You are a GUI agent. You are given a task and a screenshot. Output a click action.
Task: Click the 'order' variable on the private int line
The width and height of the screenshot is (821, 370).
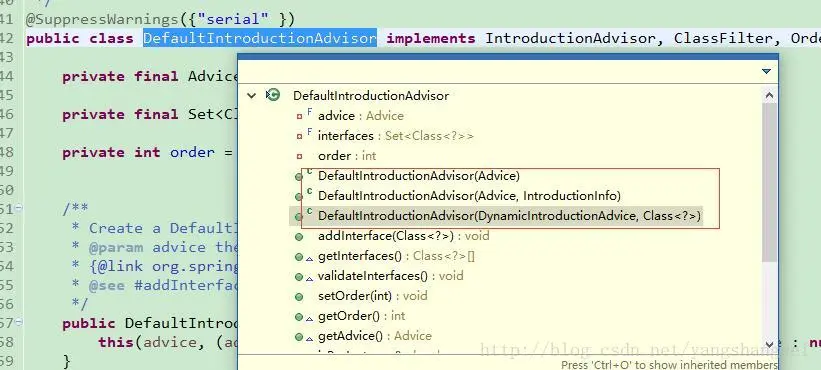pyautogui.click(x=192, y=152)
